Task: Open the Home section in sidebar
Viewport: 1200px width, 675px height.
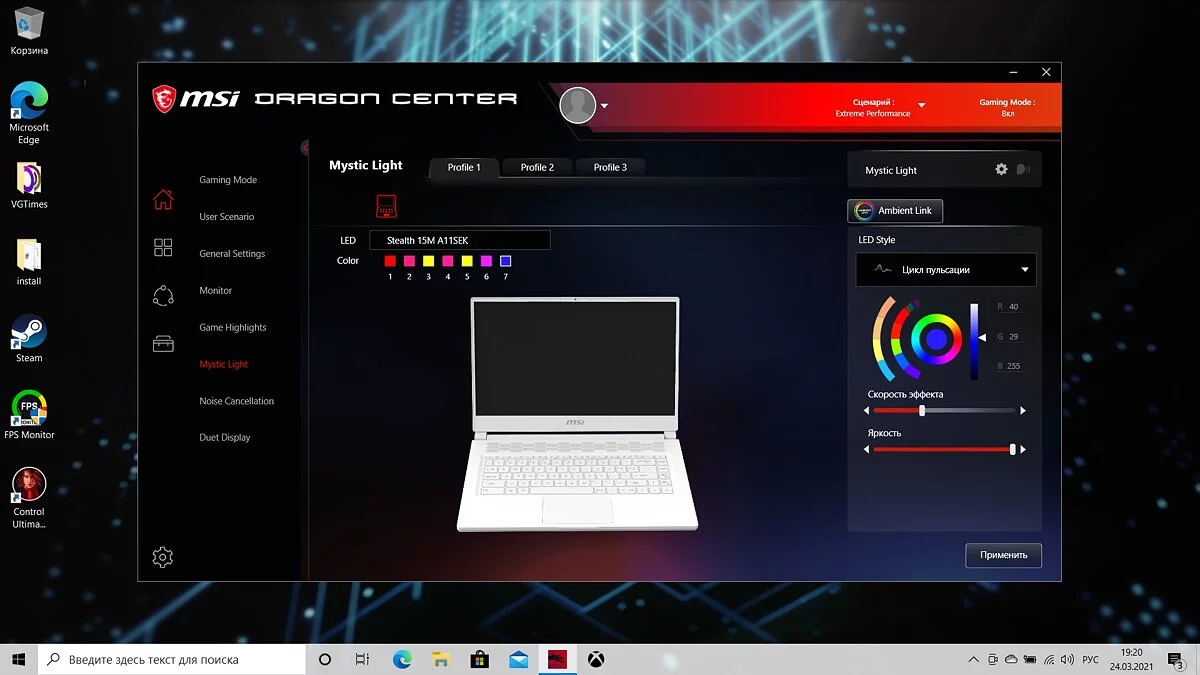Action: point(163,199)
